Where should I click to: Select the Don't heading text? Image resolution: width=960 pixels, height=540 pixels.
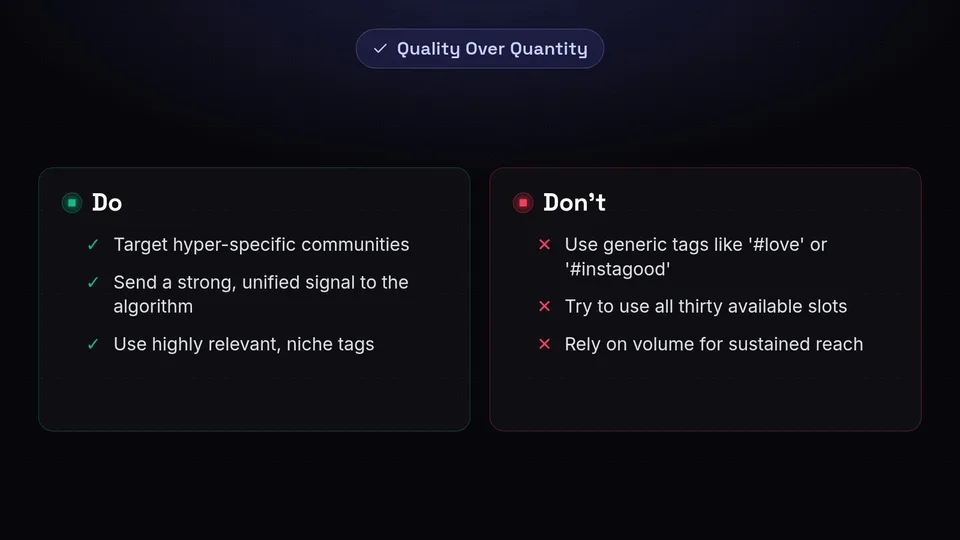[x=574, y=203]
